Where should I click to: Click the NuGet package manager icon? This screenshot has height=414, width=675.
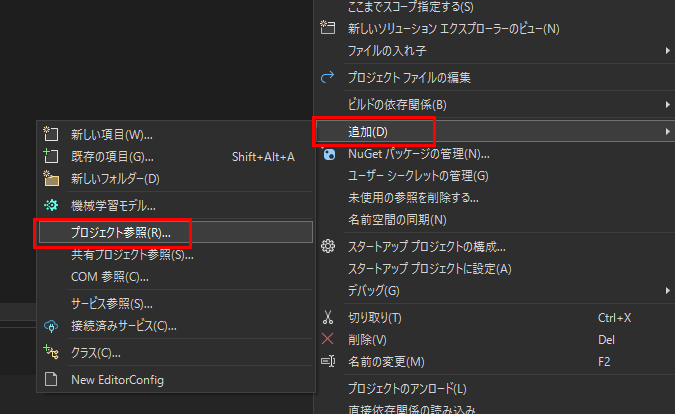click(329, 154)
